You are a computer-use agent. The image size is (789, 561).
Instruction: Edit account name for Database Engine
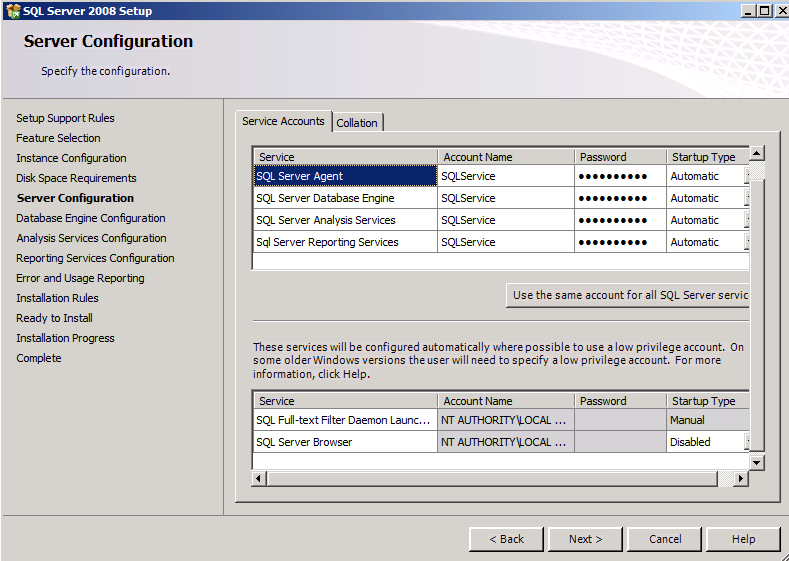tap(506, 198)
